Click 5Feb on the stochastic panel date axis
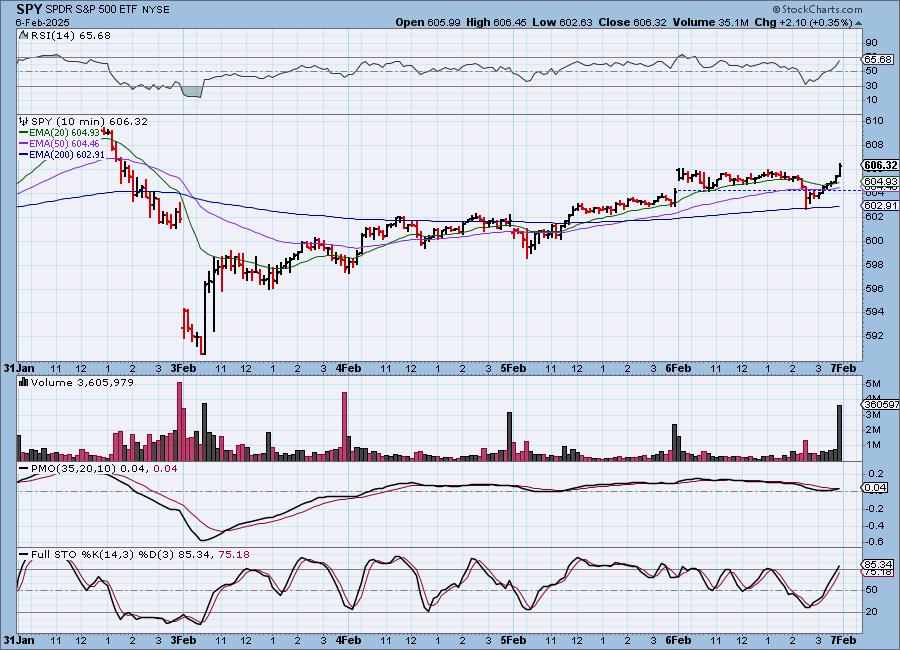 [513, 640]
